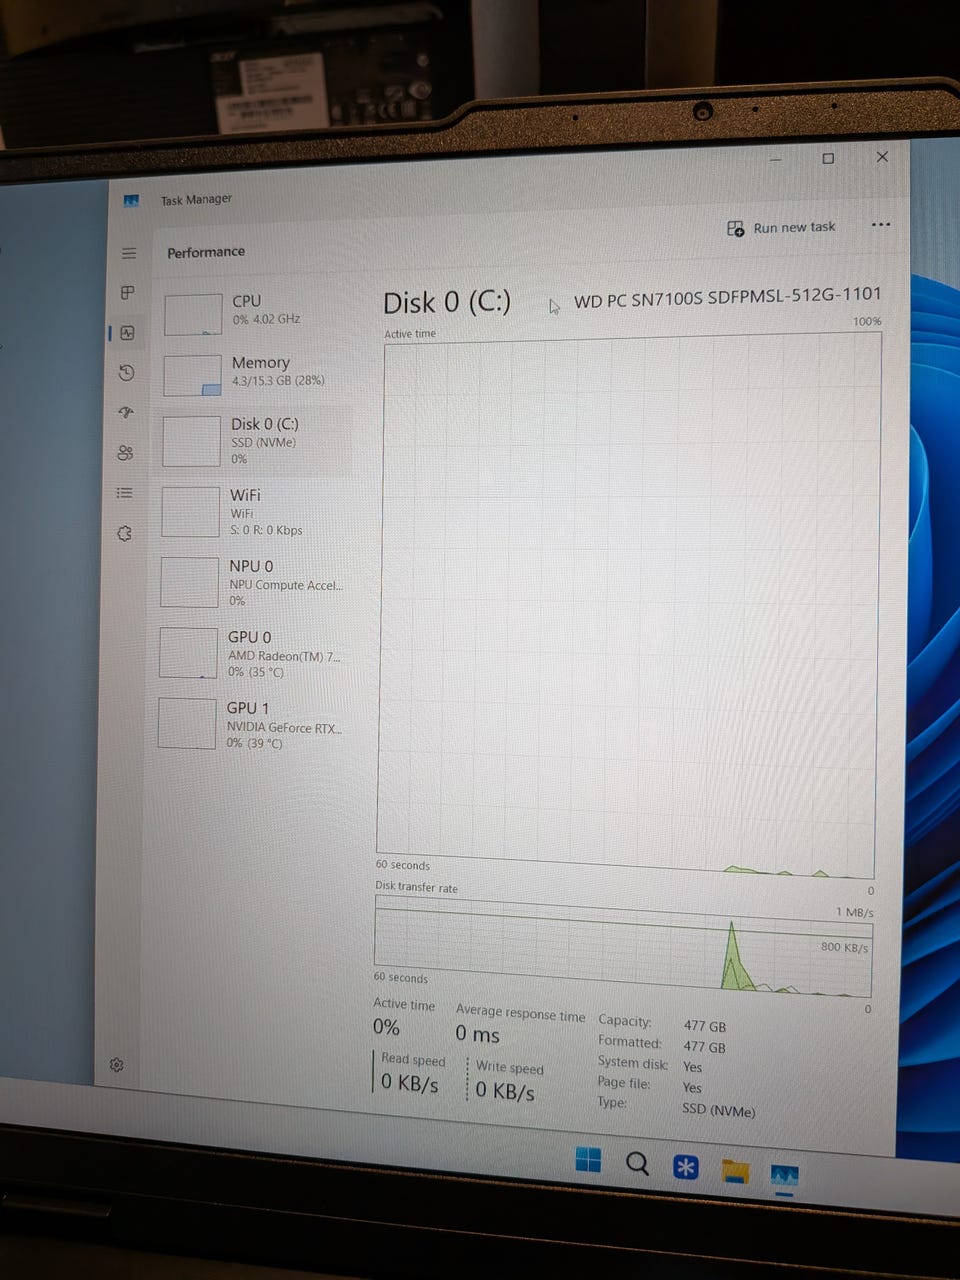This screenshot has width=960, height=1280.
Task: Click the Disk 0 (C:) heading
Action: (447, 303)
